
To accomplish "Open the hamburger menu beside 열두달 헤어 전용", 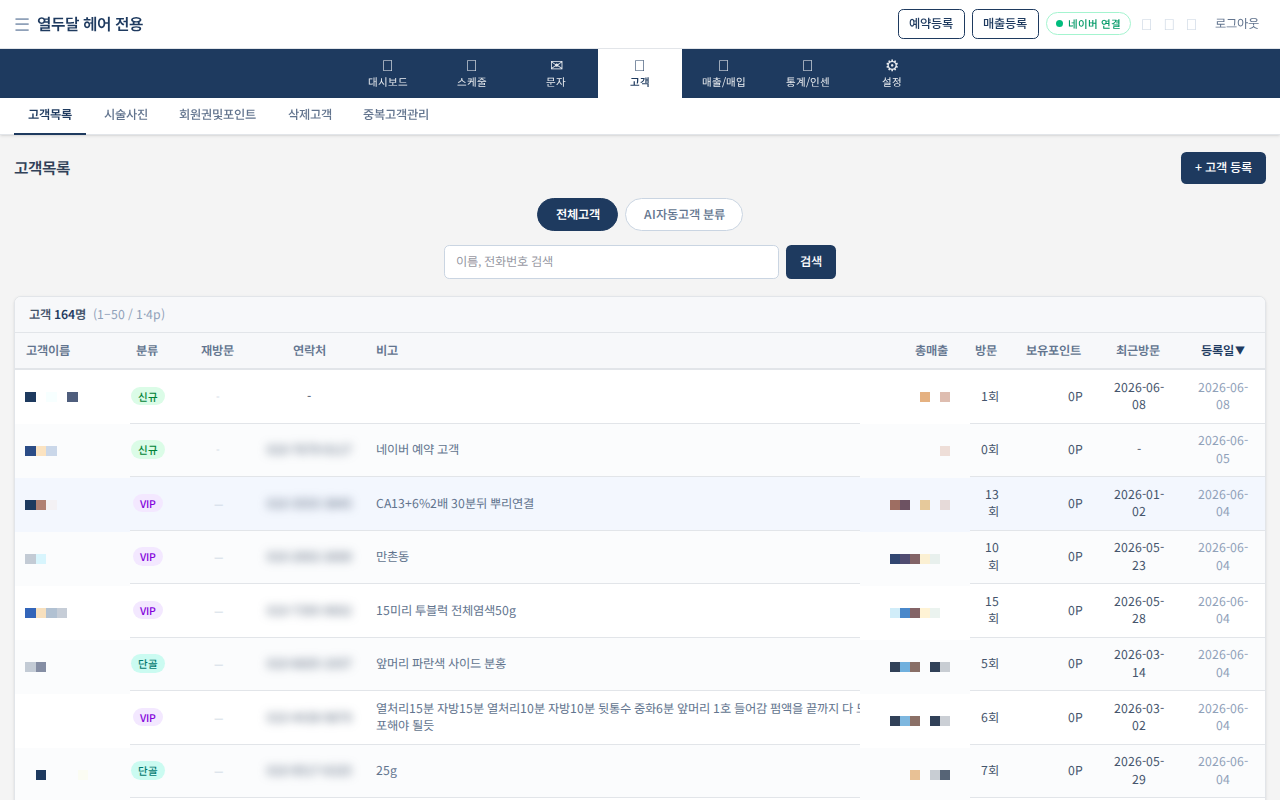I will click(22, 24).
